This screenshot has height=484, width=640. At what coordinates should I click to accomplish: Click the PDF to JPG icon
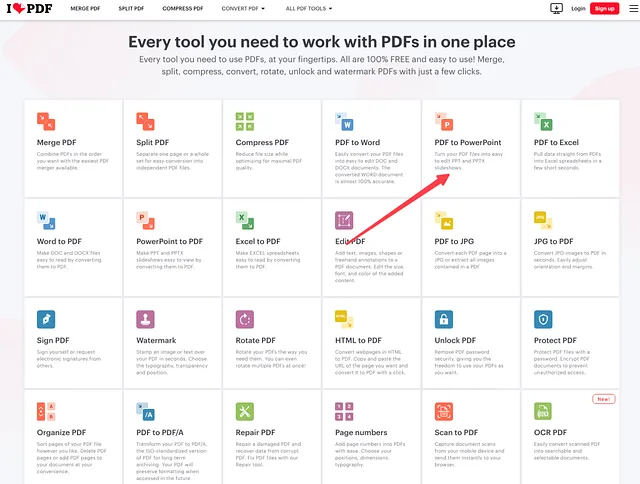pyautogui.click(x=444, y=220)
